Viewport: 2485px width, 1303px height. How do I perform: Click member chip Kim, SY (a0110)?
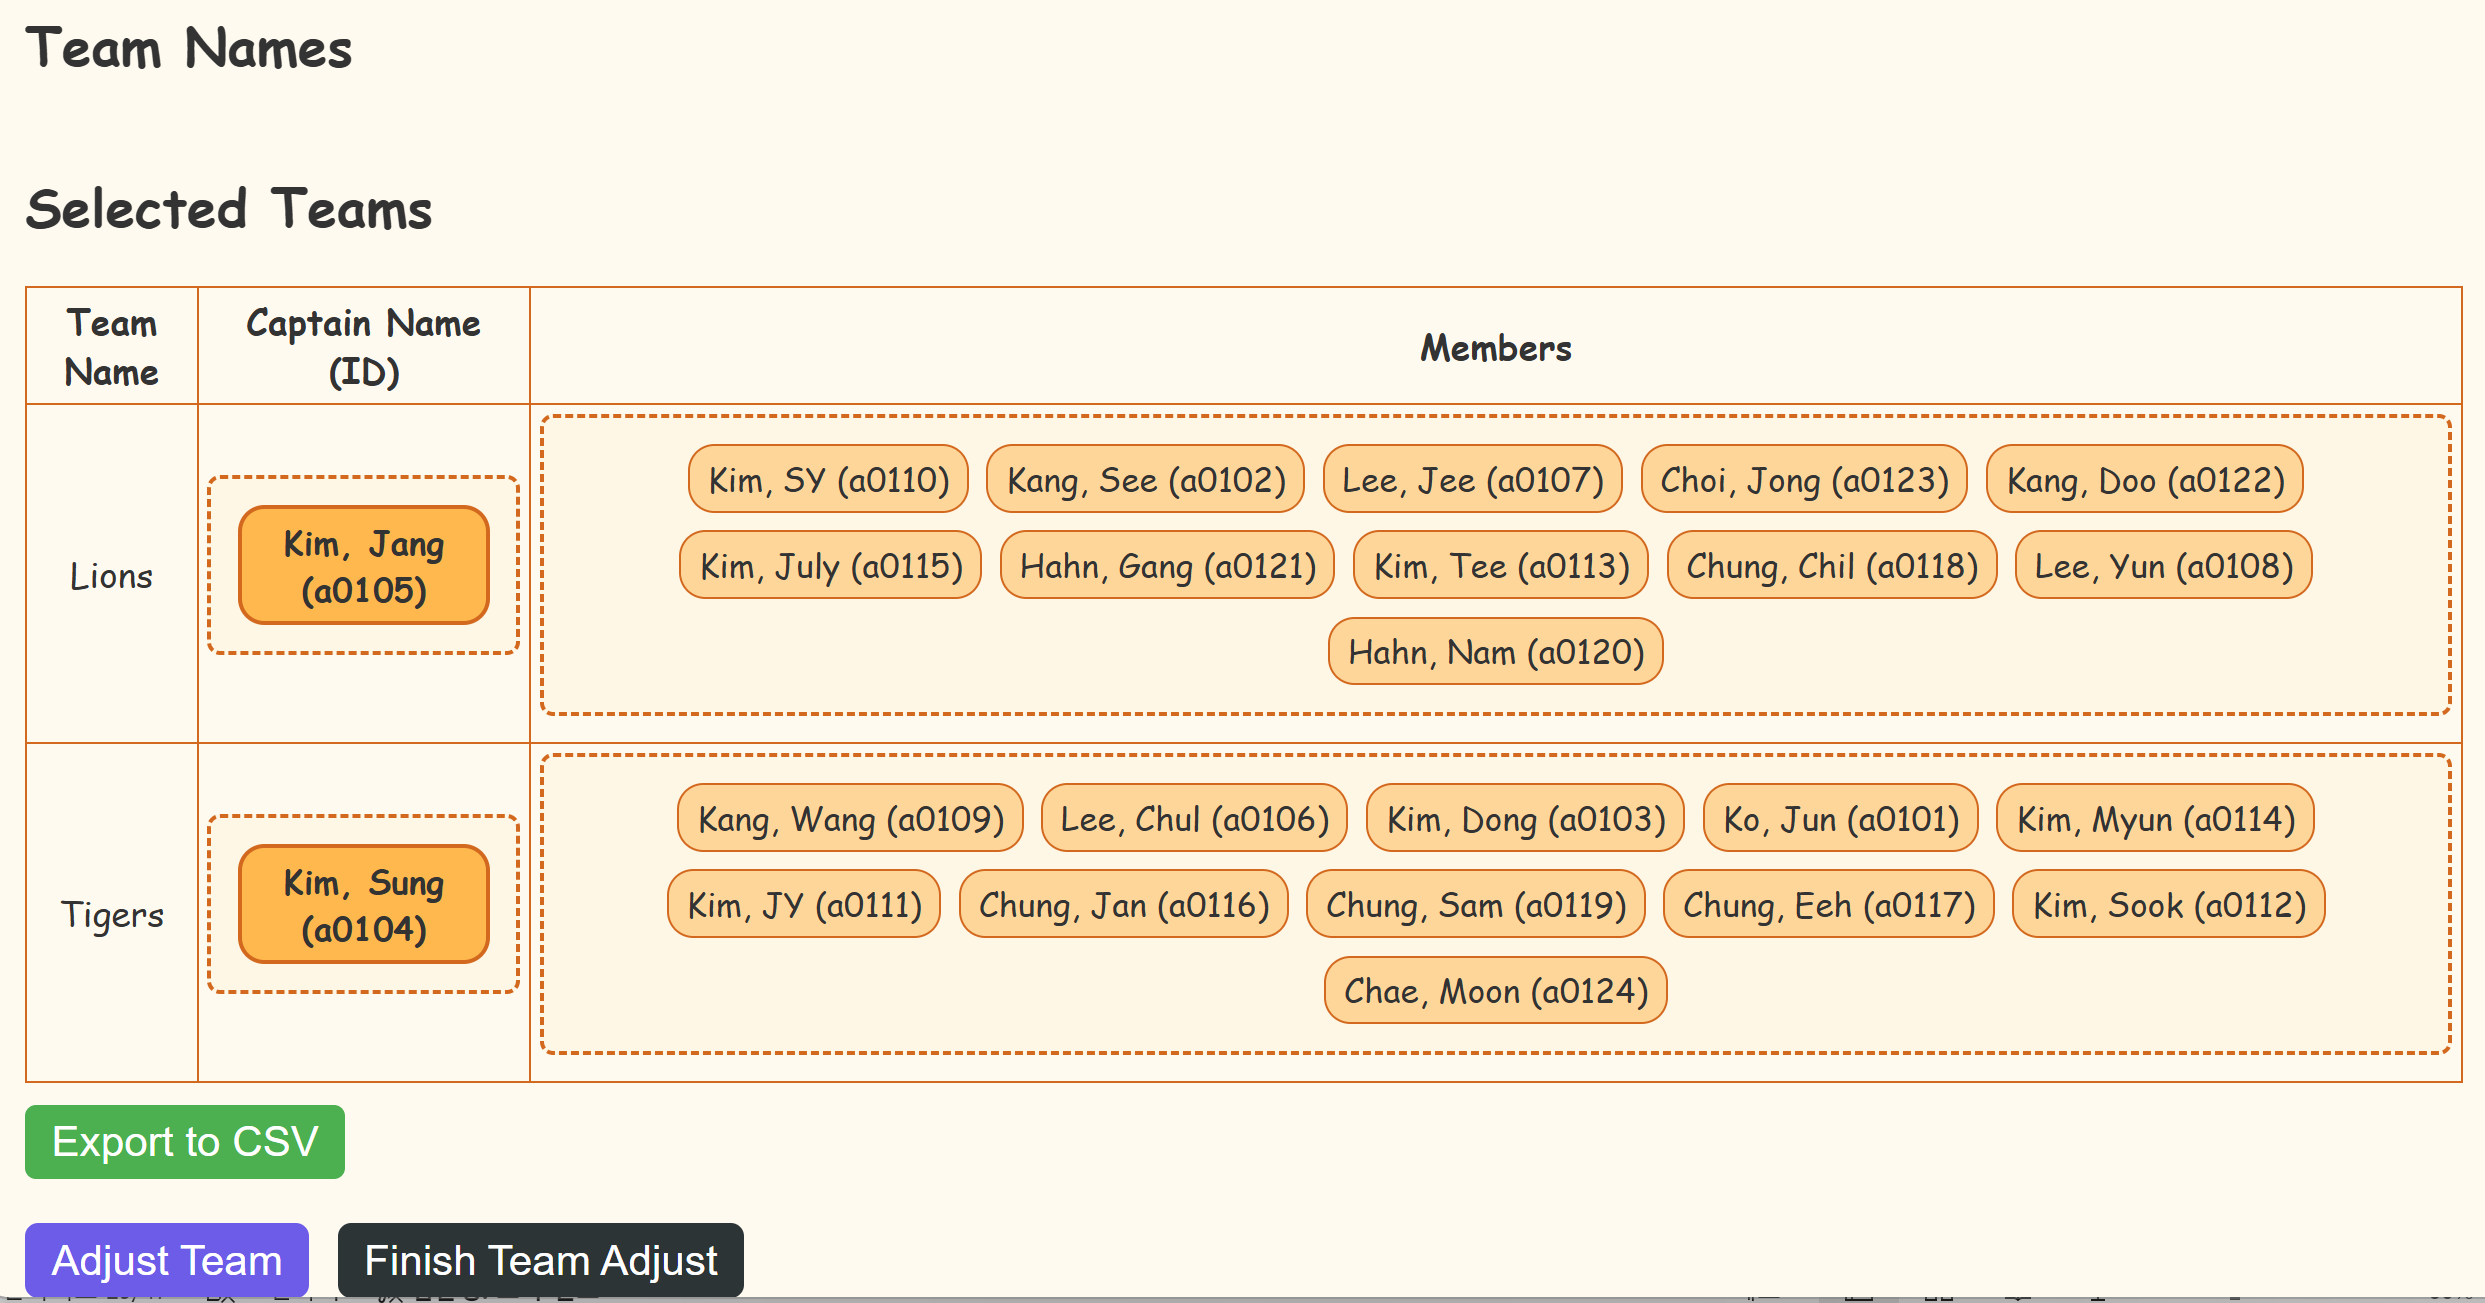tap(828, 480)
